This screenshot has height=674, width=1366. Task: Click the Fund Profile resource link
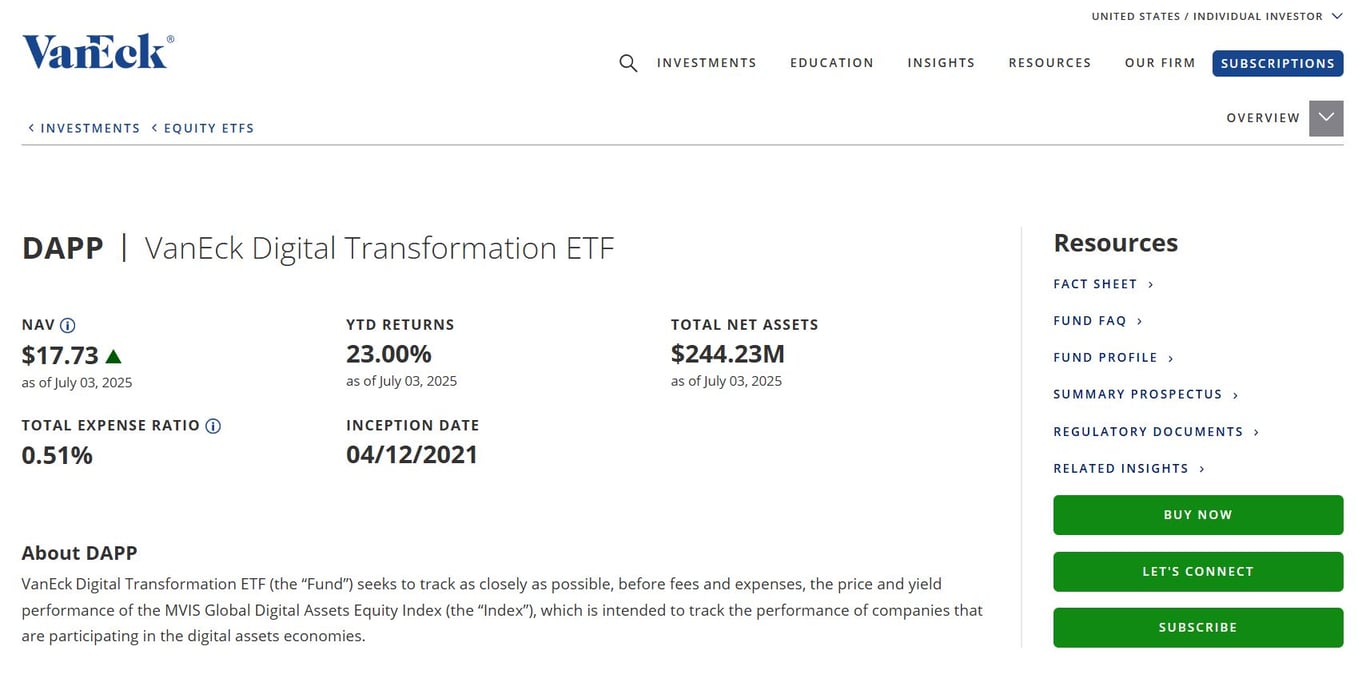pos(1105,357)
